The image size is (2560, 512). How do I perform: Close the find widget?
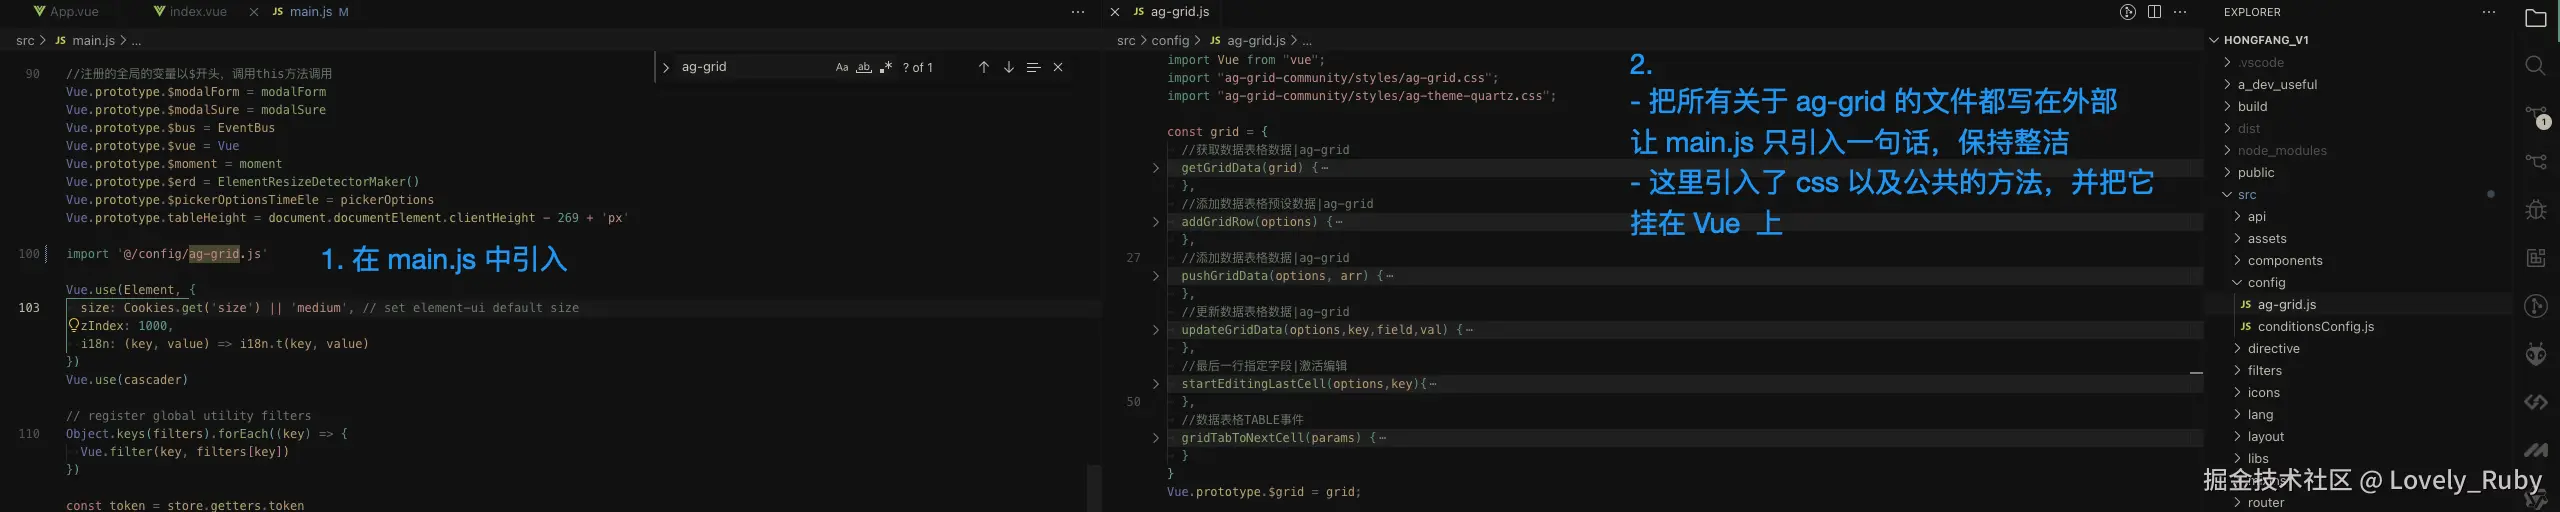(x=1058, y=67)
